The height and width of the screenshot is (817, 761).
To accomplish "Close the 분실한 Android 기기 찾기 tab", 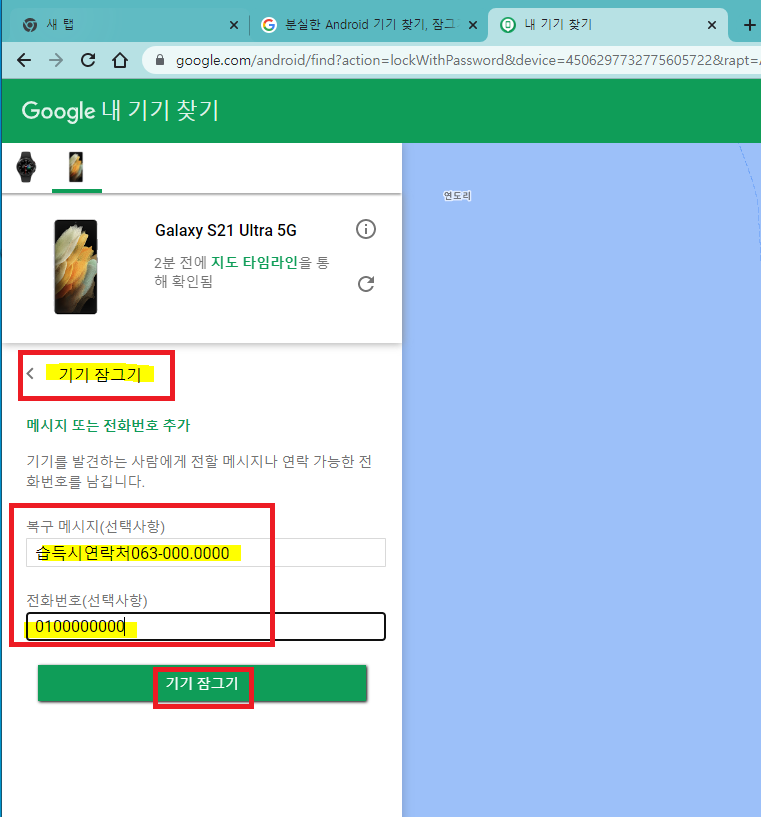I will (x=473, y=25).
